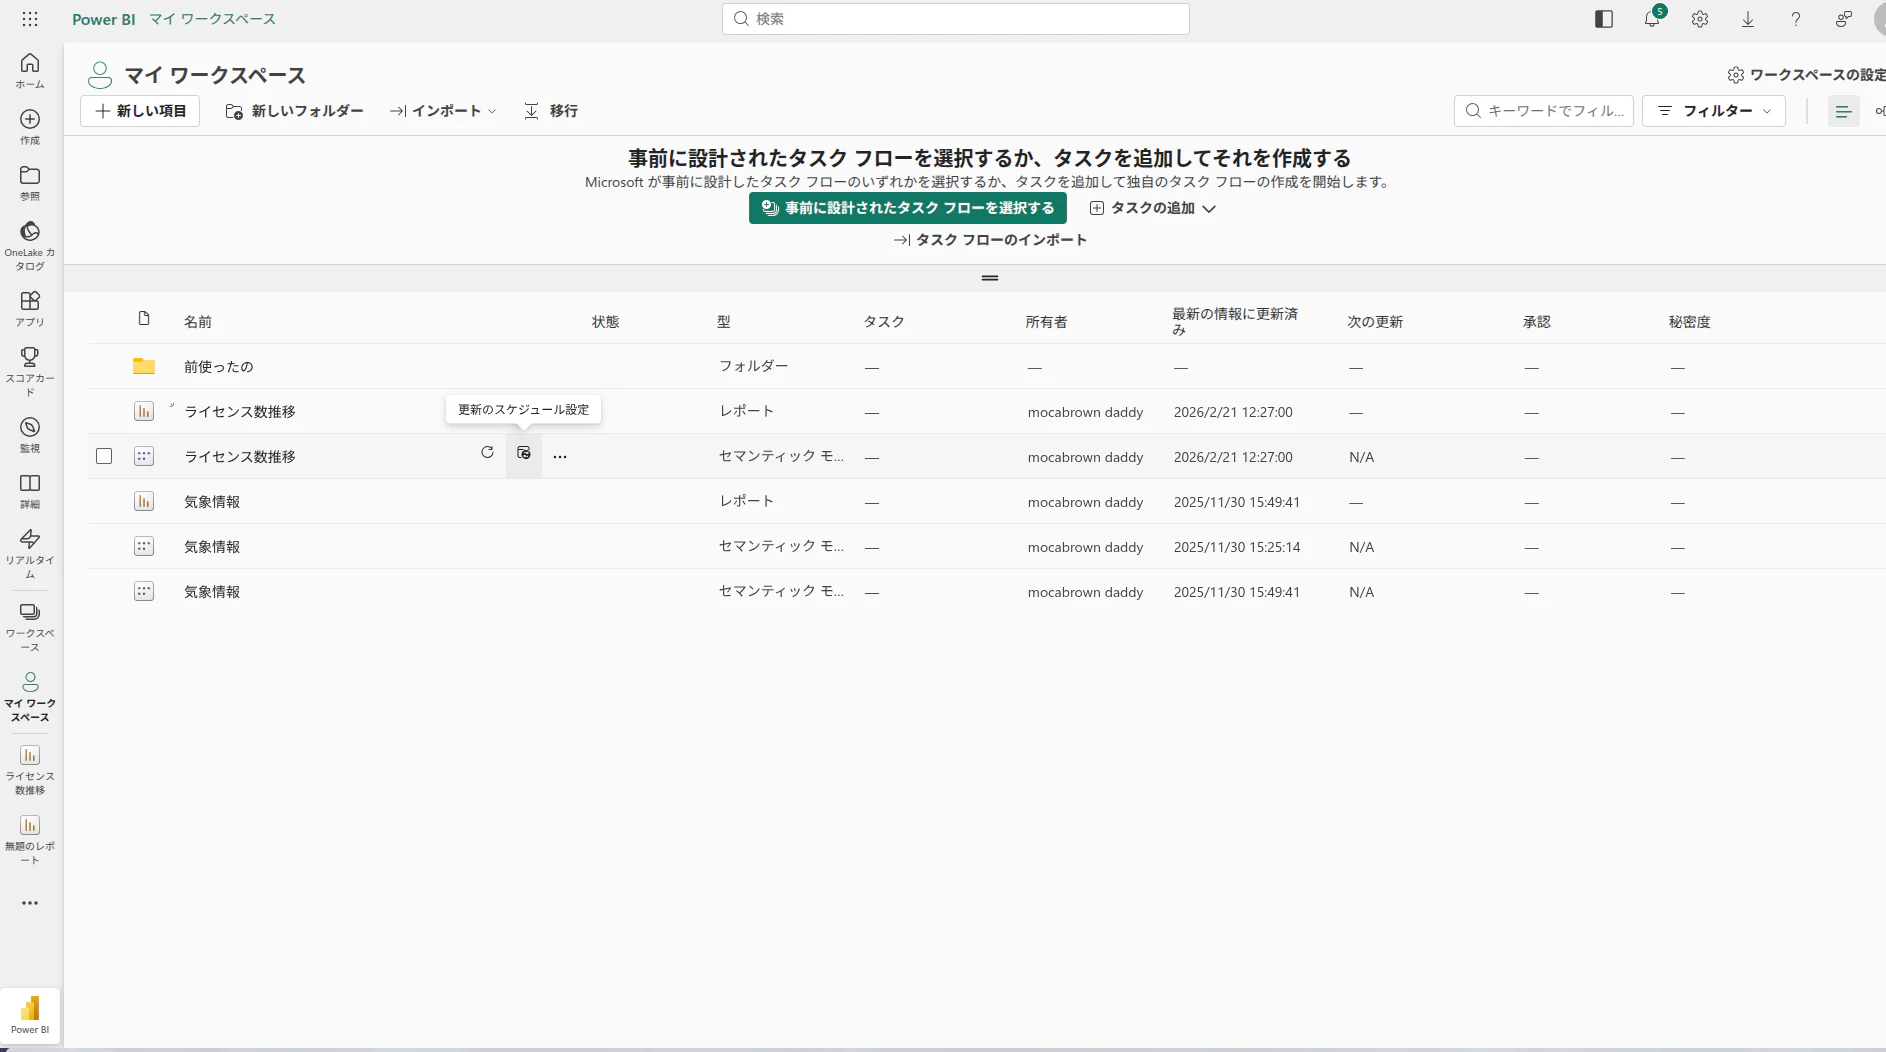This screenshot has width=1886, height=1052.
Task: Open feedback icon in top bar
Action: pyautogui.click(x=1844, y=19)
